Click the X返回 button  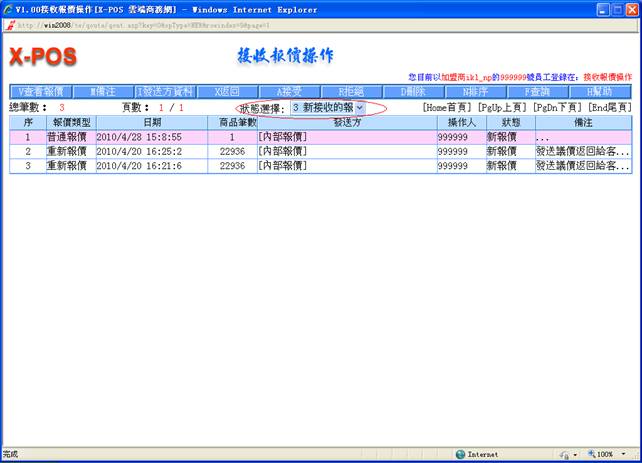pos(227,91)
